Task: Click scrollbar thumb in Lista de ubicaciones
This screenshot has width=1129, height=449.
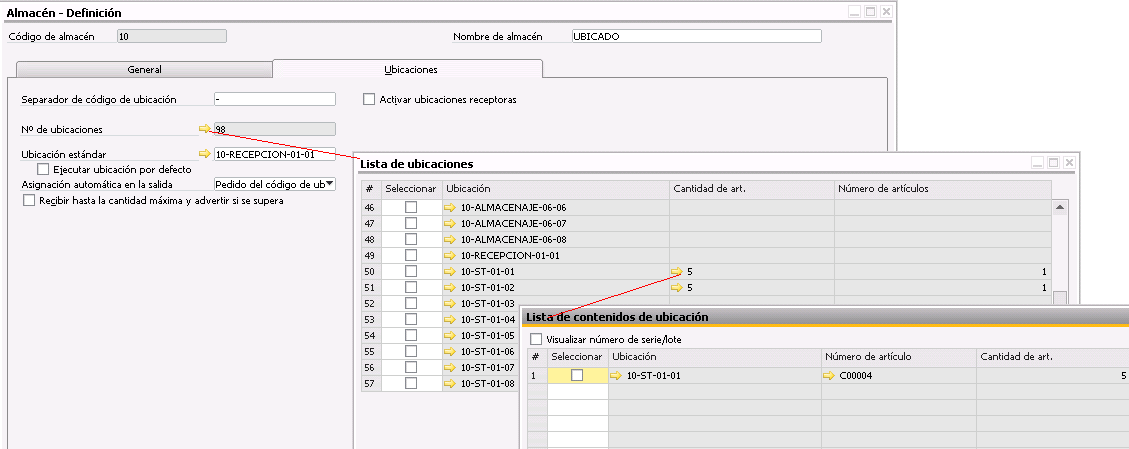Action: coord(1060,299)
